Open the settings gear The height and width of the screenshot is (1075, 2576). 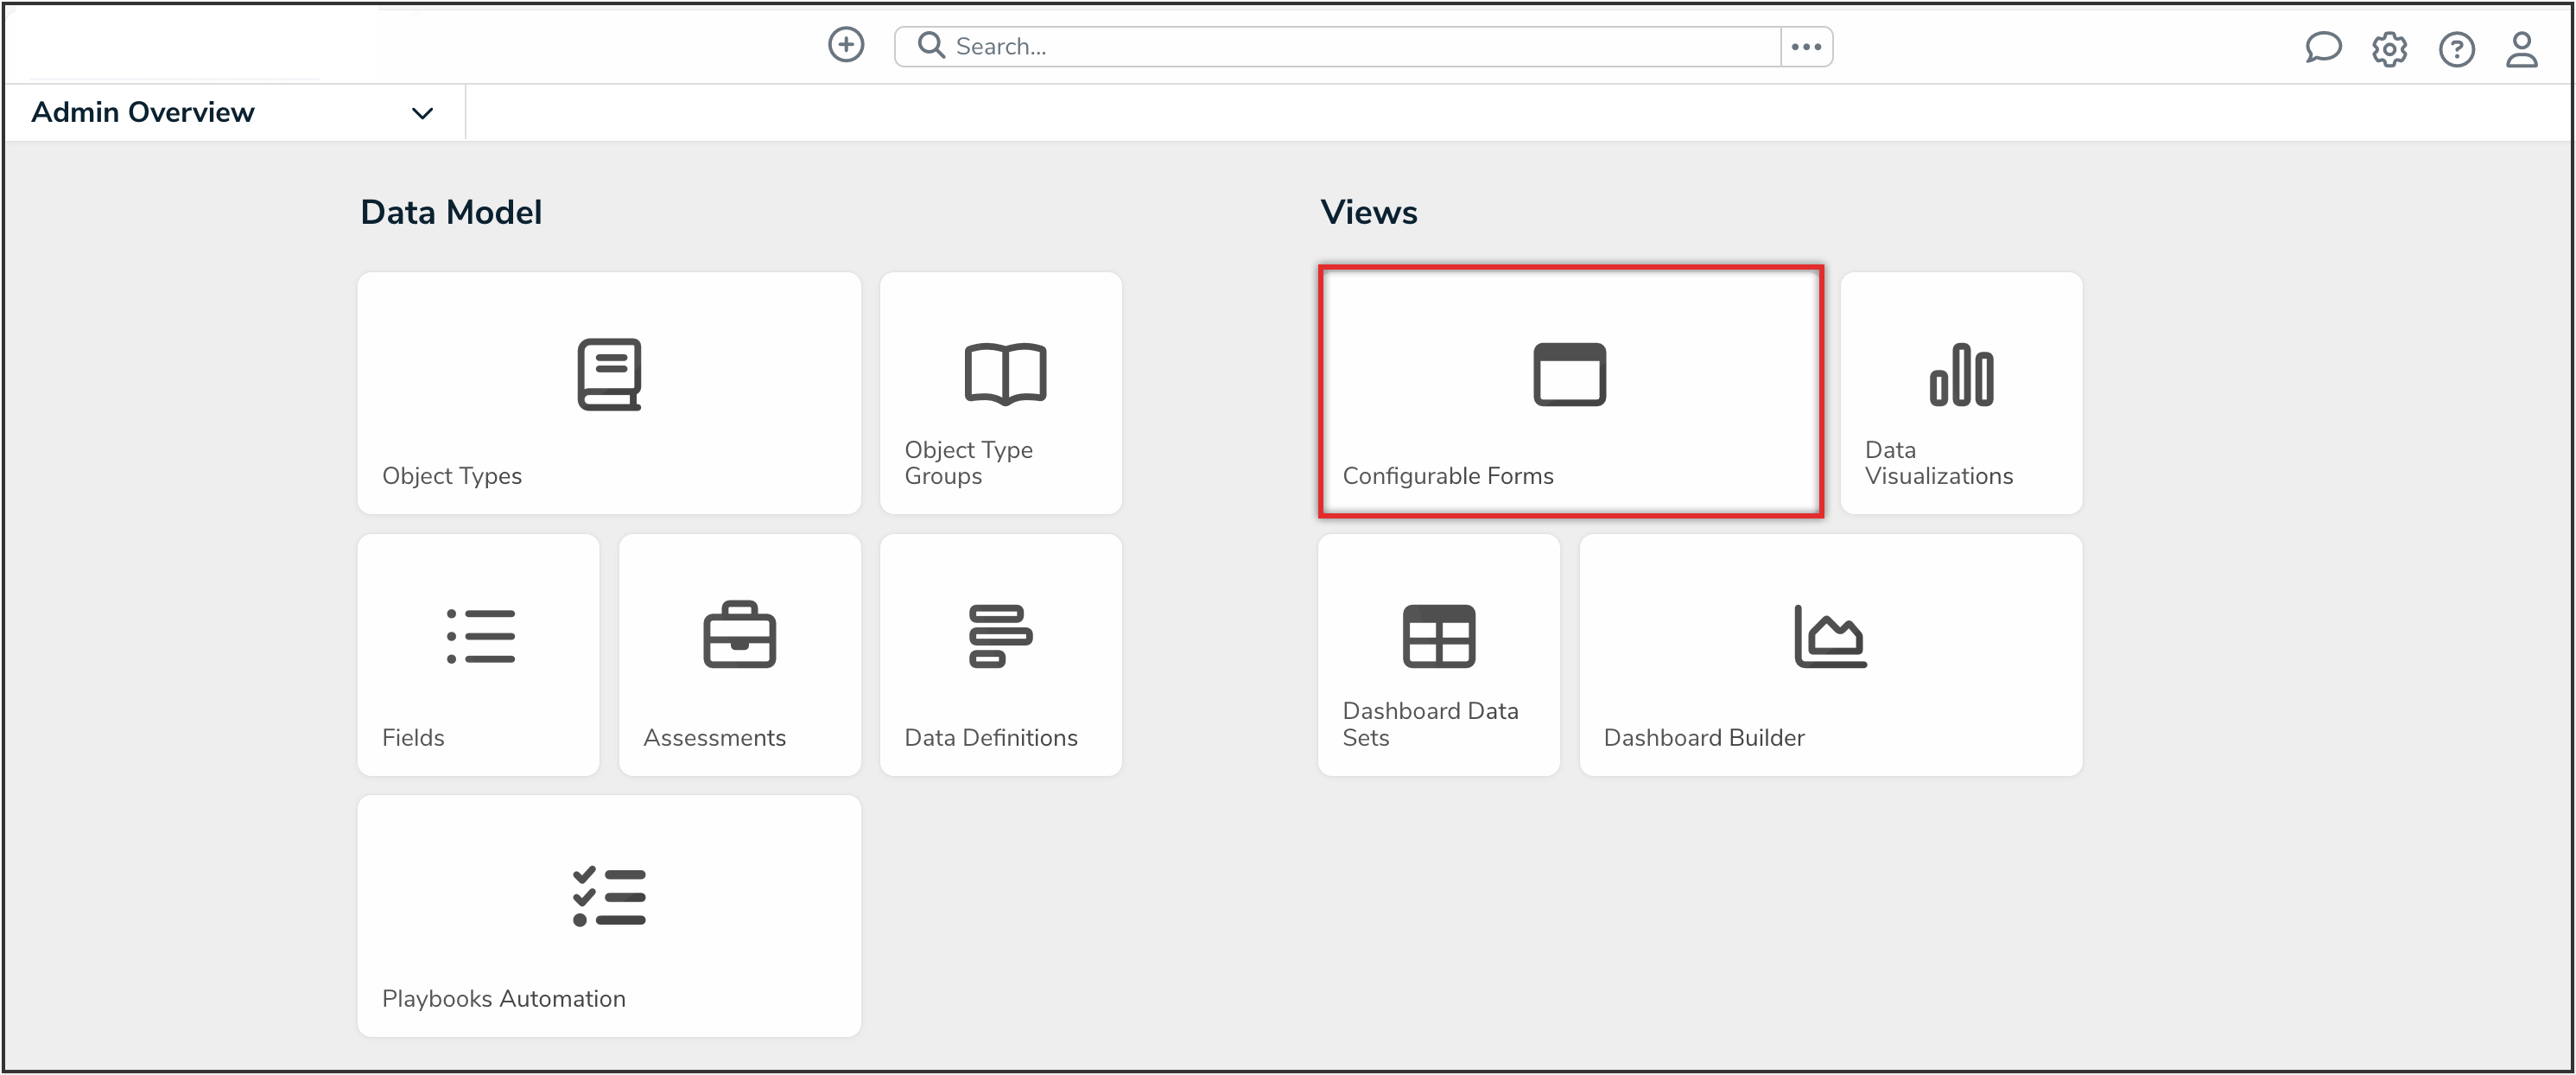(x=2390, y=49)
